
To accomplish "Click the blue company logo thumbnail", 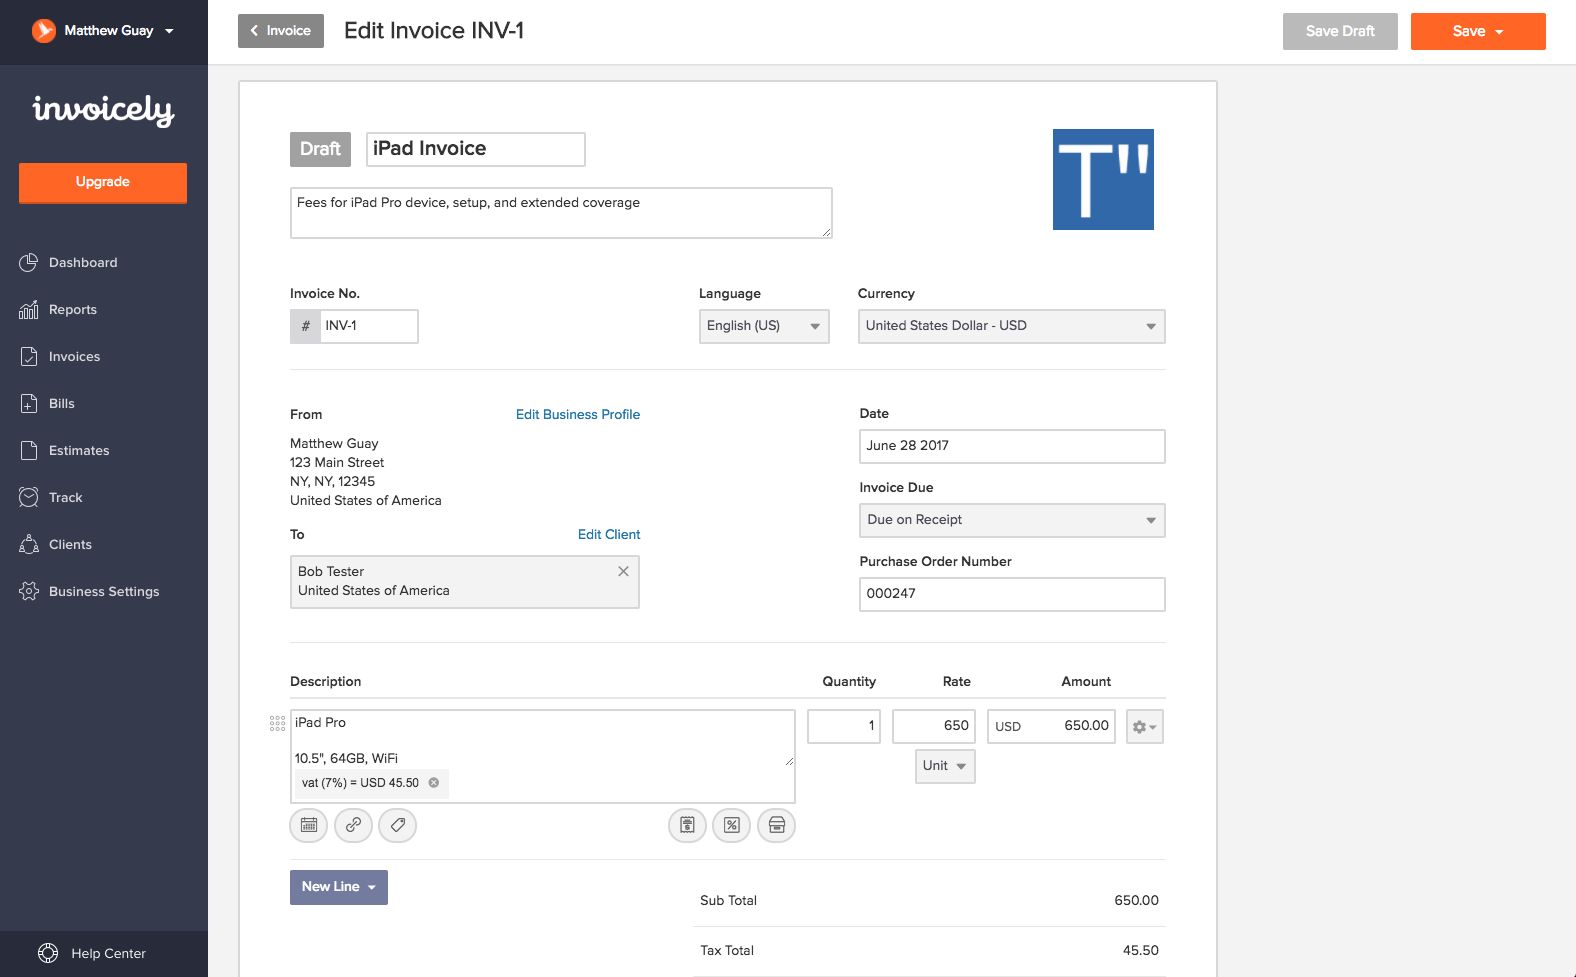I will [x=1103, y=180].
